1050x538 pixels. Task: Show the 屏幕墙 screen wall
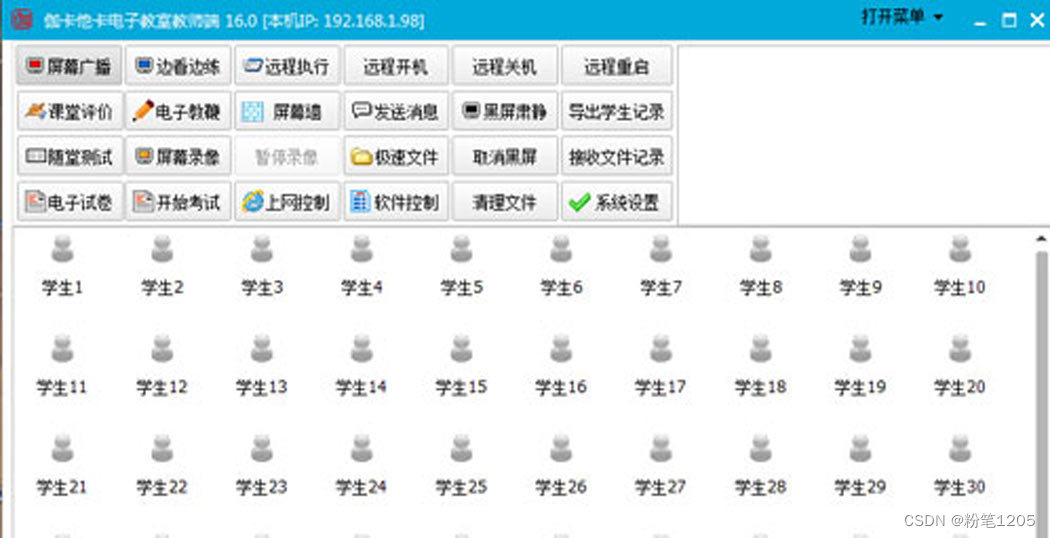[x=287, y=111]
